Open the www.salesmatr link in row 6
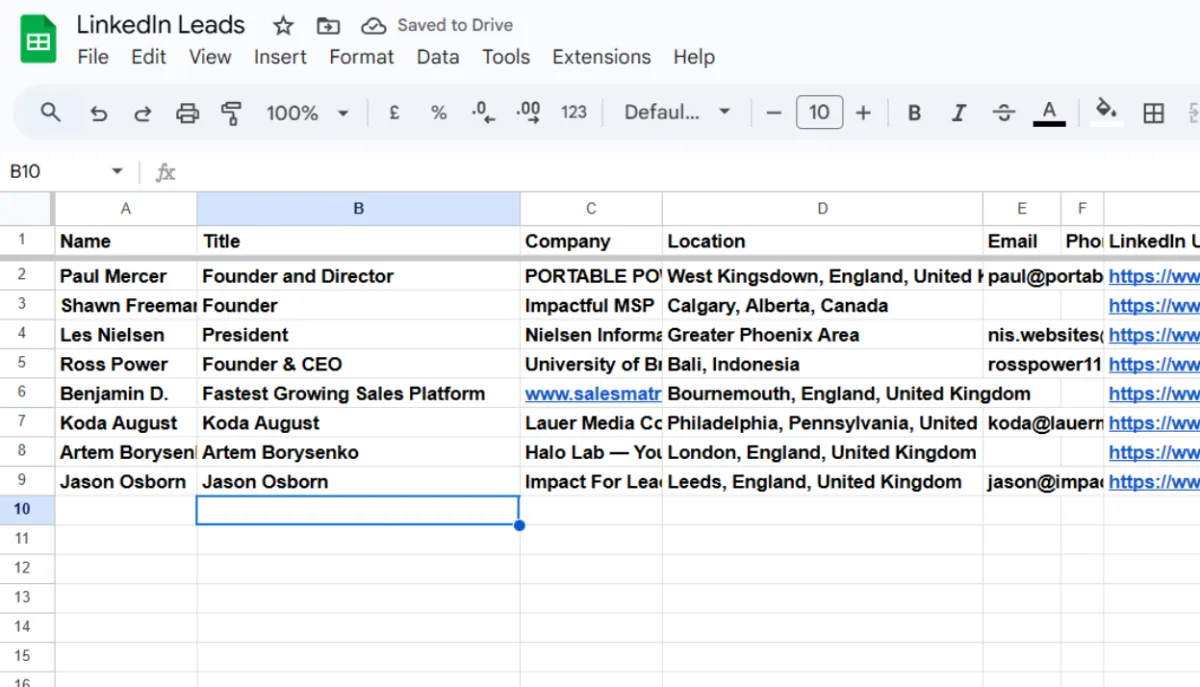 click(x=594, y=394)
